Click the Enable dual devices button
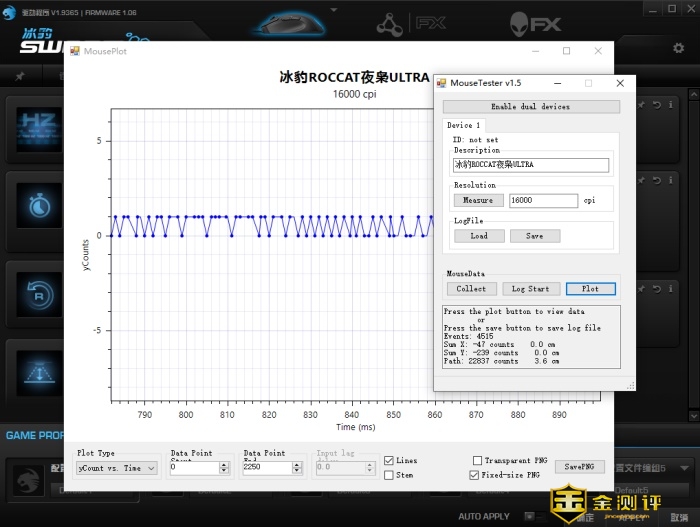 tap(530, 107)
